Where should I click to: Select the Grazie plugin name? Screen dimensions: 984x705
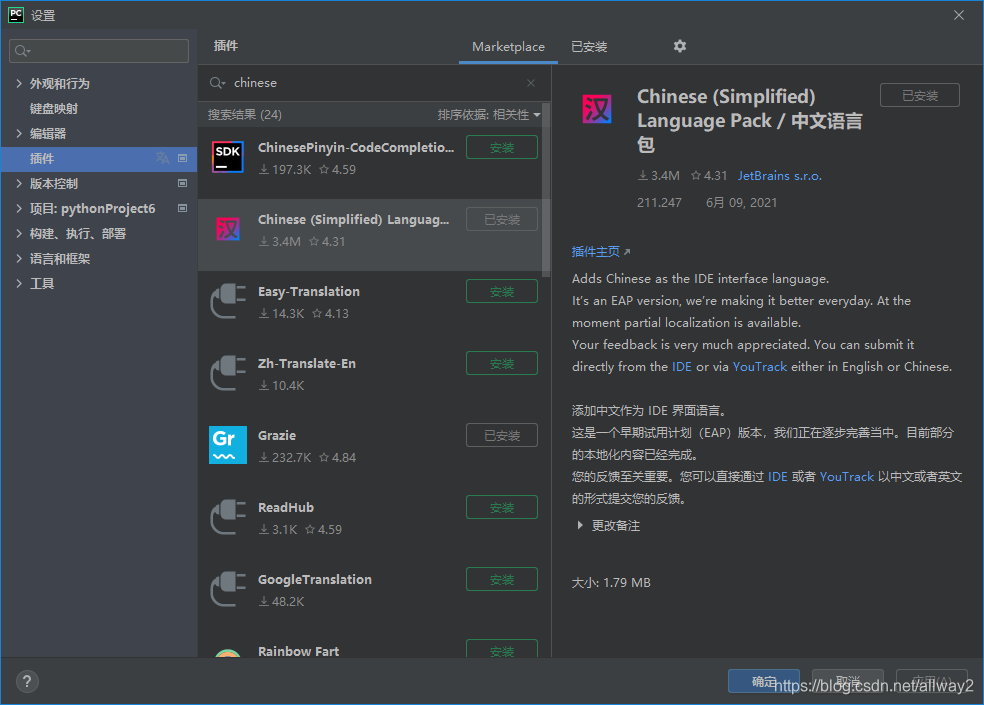(277, 436)
